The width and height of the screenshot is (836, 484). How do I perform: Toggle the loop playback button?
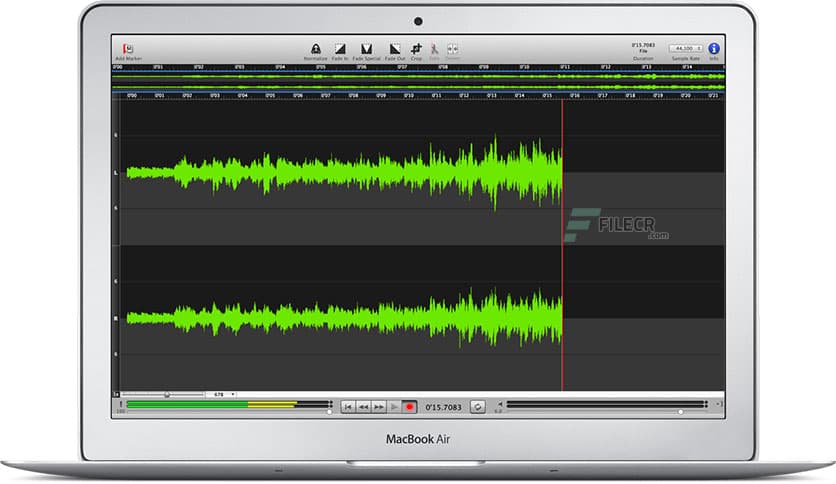(x=478, y=407)
